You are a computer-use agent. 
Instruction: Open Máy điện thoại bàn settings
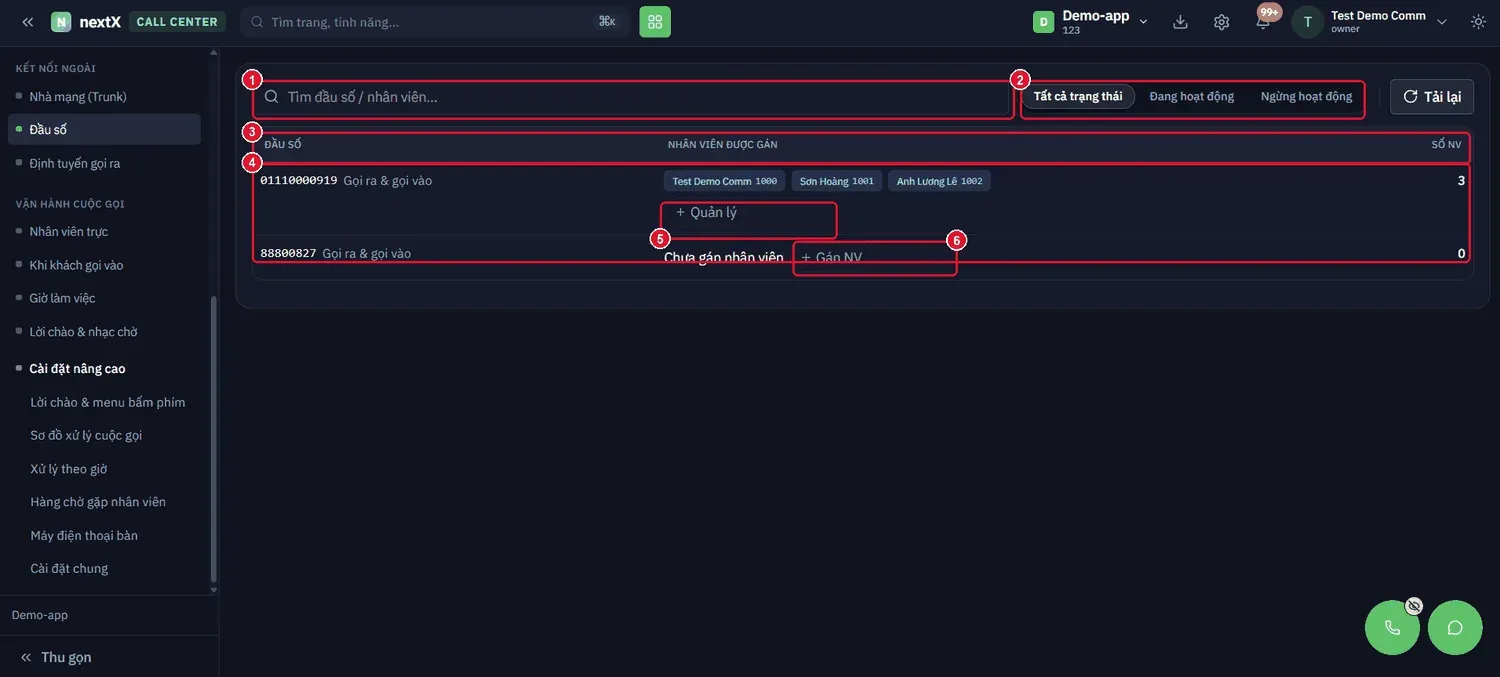coord(84,536)
